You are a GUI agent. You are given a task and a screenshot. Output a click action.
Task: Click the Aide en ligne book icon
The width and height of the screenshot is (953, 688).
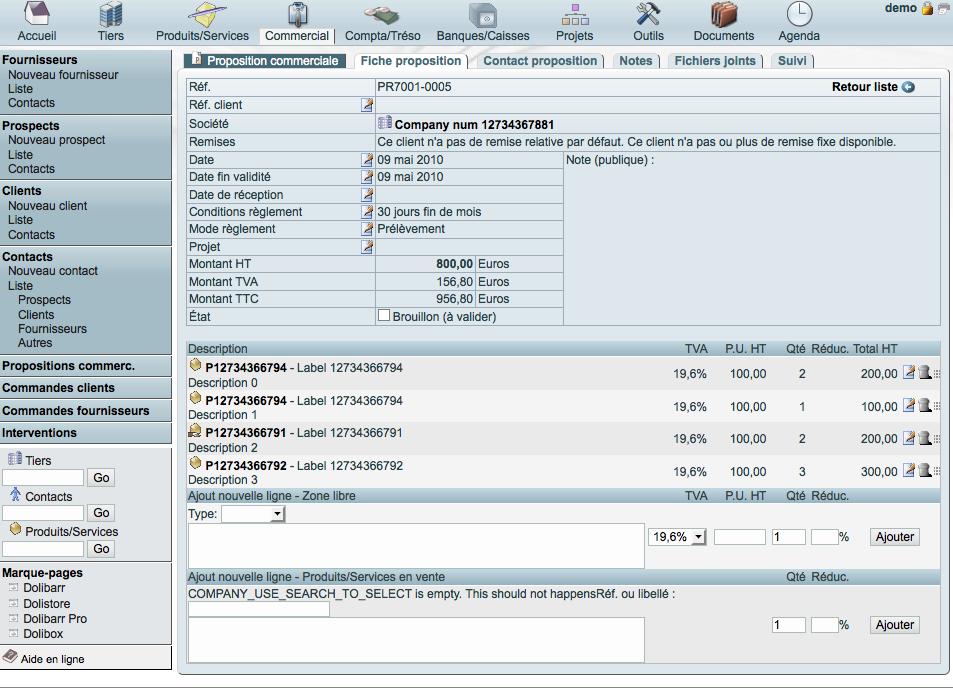click(10, 657)
